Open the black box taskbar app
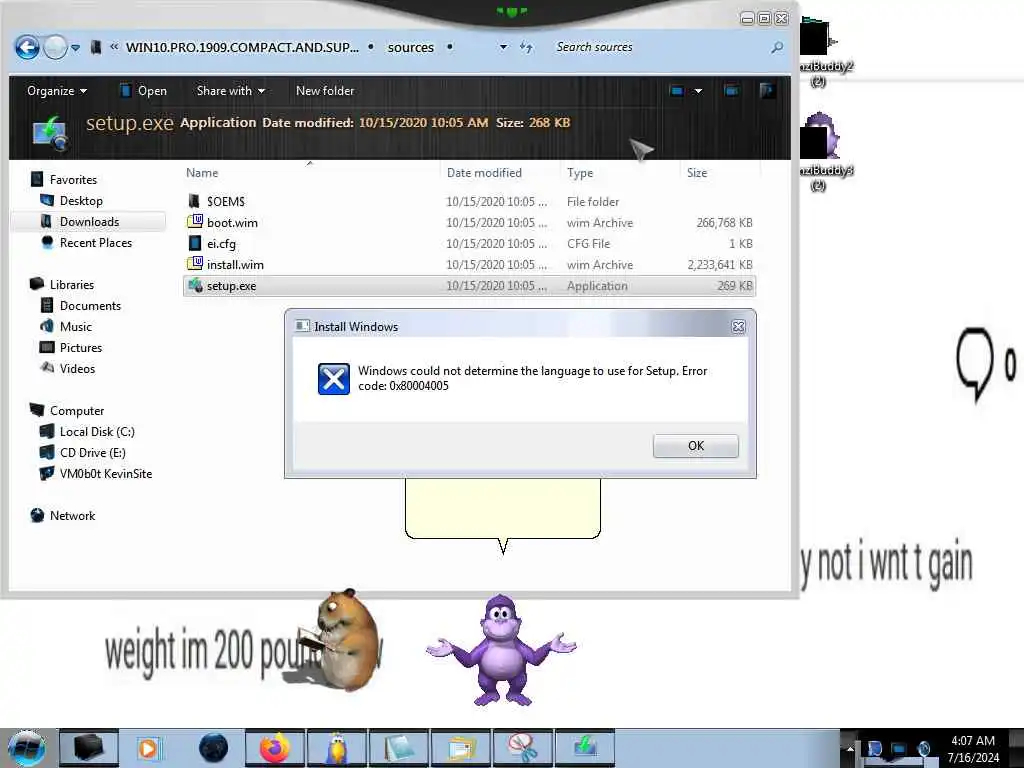 point(89,748)
